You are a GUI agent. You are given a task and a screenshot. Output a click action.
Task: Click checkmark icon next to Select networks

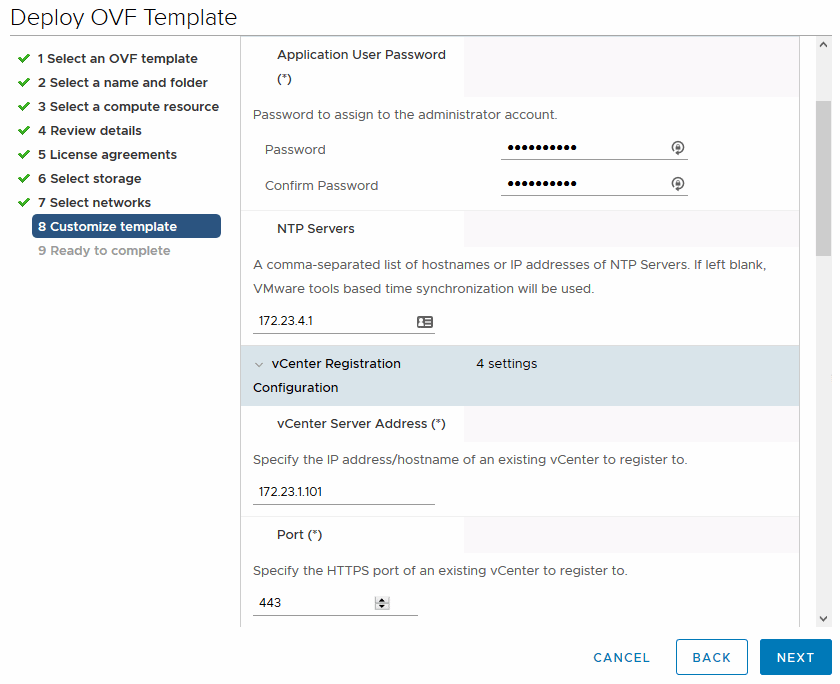pos(24,203)
